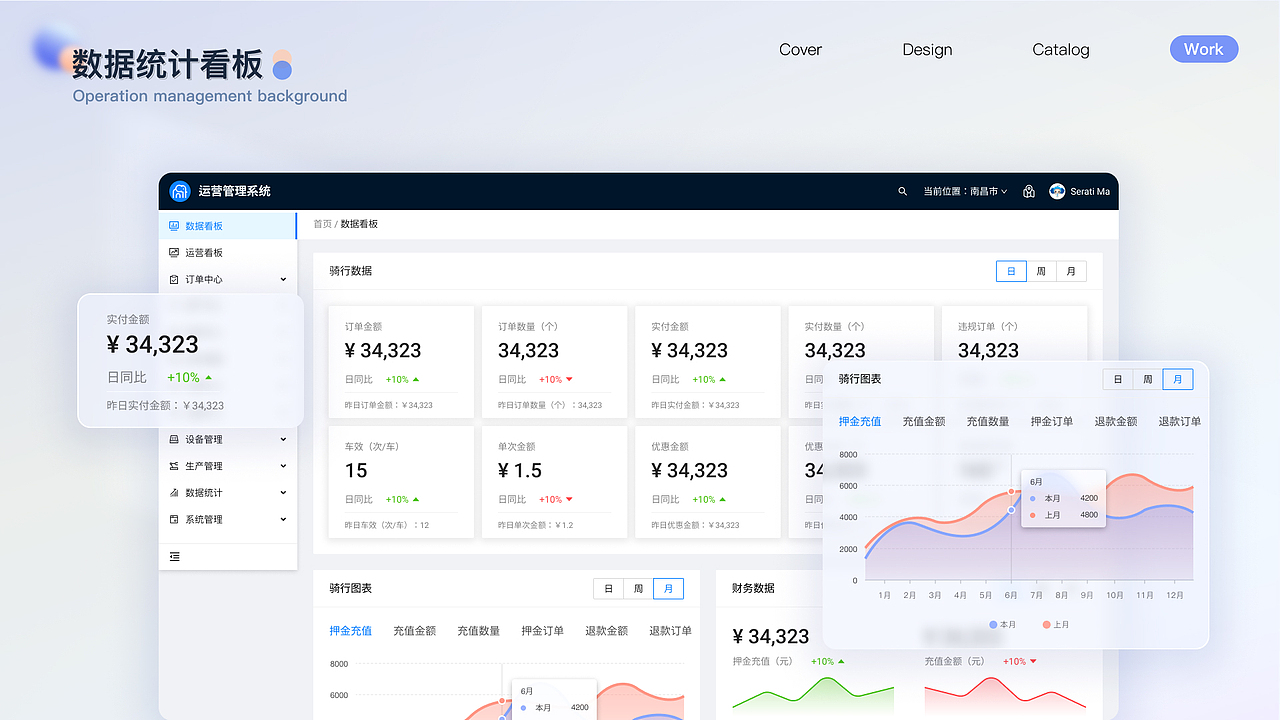The height and width of the screenshot is (720, 1280).
Task: Click the 运营管理系统 logo icon
Action: (180, 191)
